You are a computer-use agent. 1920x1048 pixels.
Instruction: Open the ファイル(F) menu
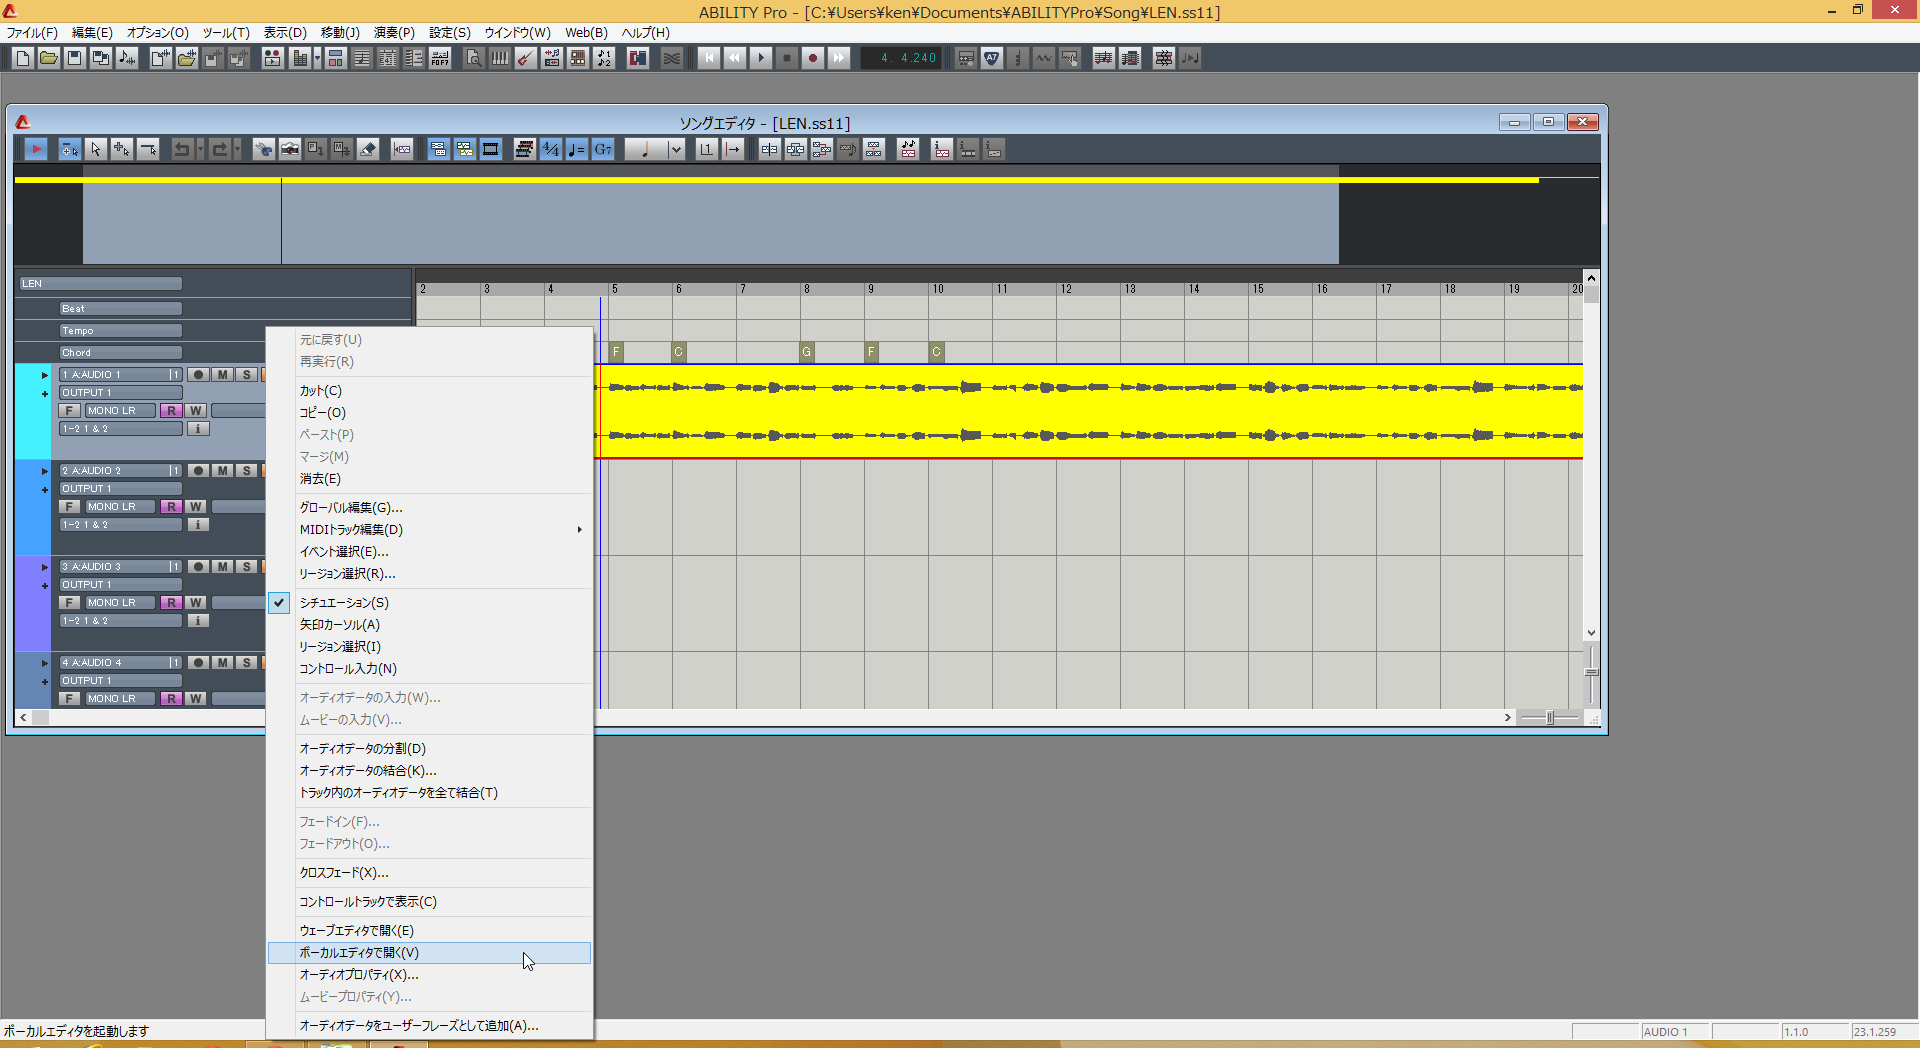coord(32,33)
